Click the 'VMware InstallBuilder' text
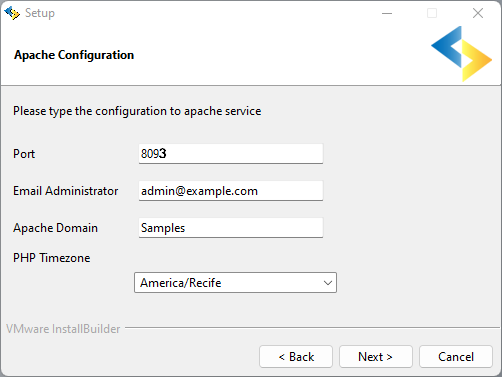 (63, 329)
